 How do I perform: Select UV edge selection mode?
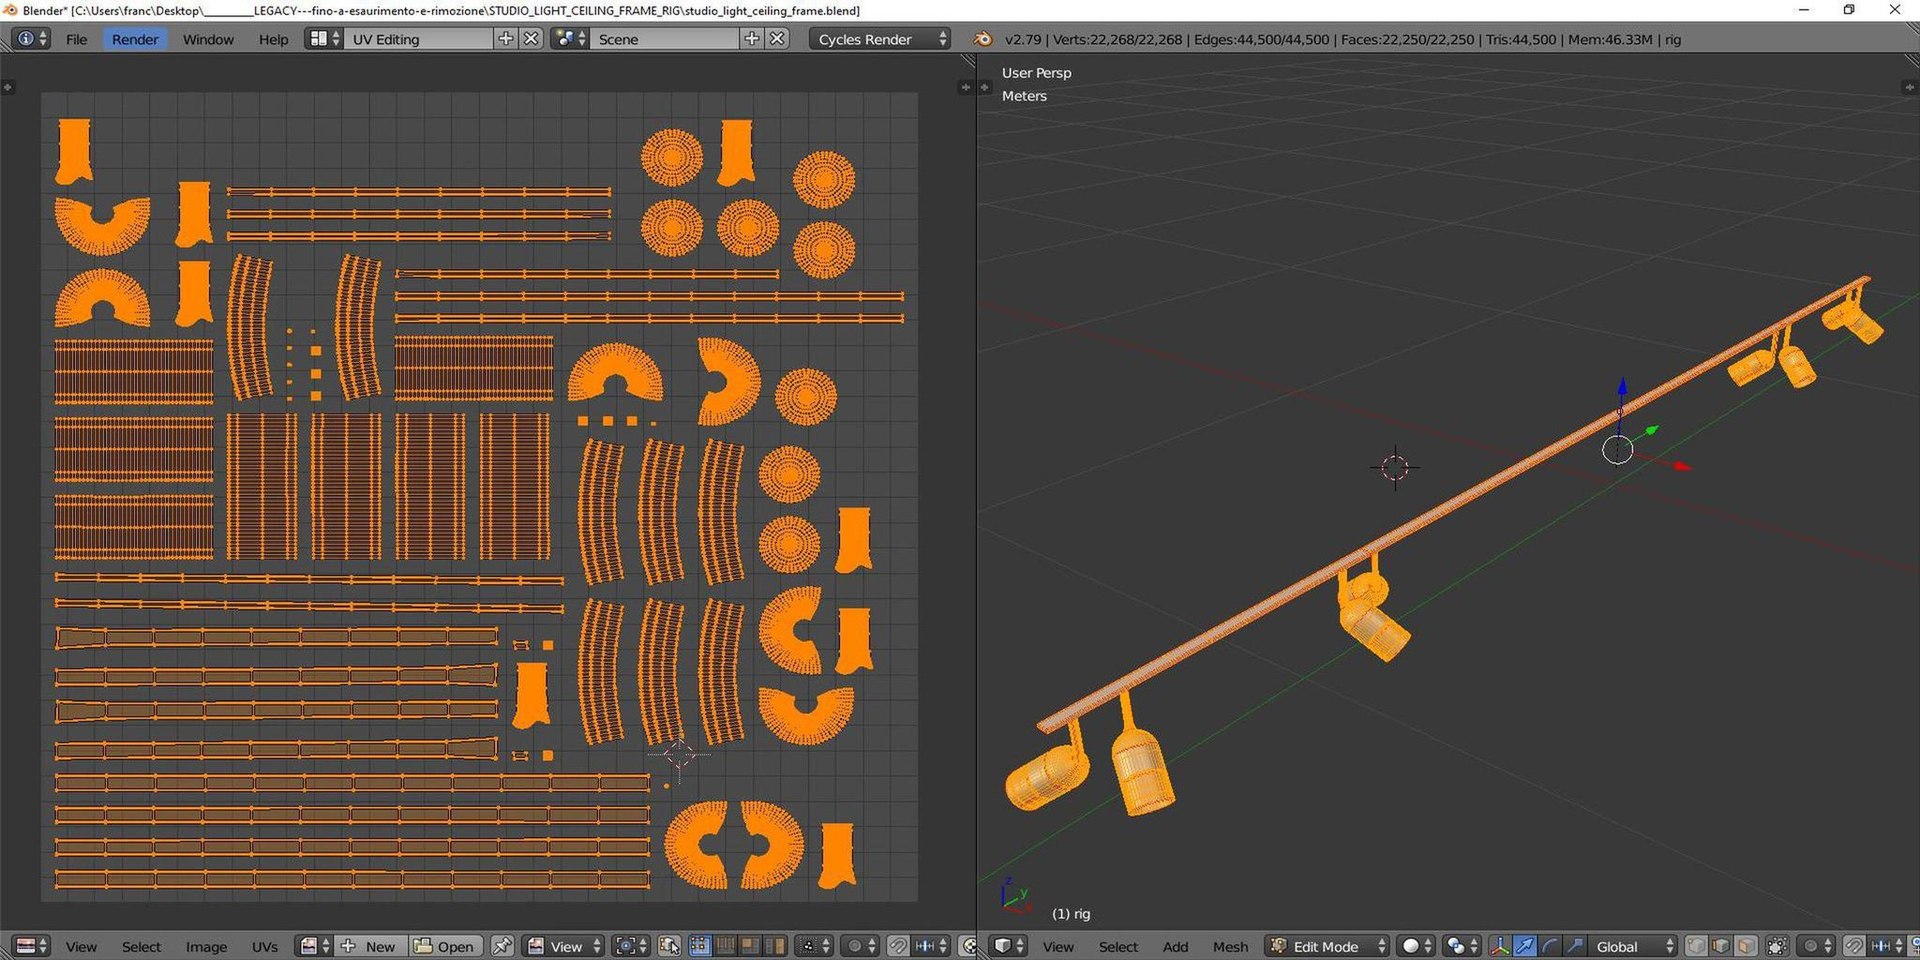coord(725,946)
